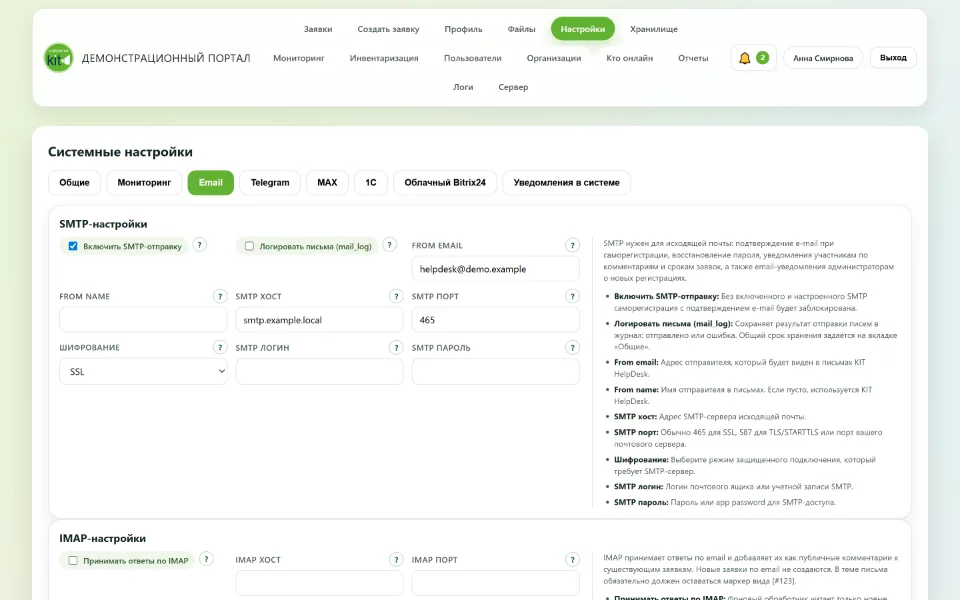Click the IMAP хост input field
Viewport: 960px width, 600px height.
click(320, 583)
